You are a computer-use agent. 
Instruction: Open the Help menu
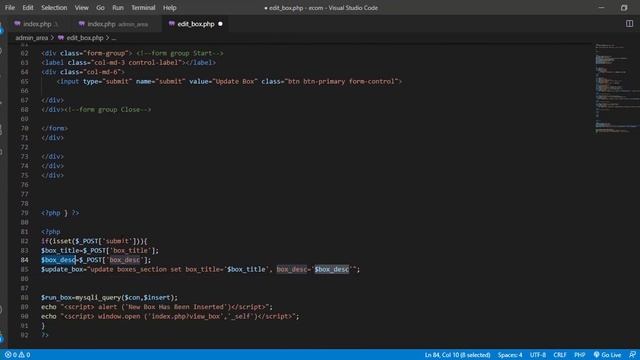(x=169, y=8)
